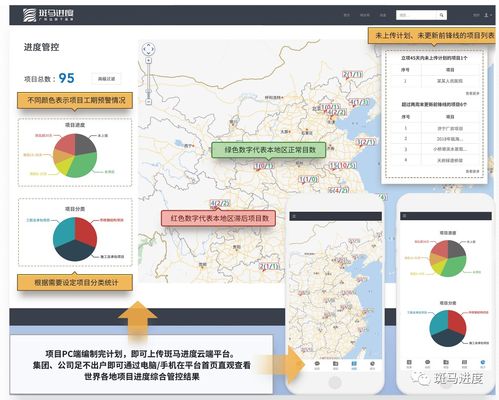Click the magnifier search icon in header
Screen dimensions: 499x400
[441, 15]
